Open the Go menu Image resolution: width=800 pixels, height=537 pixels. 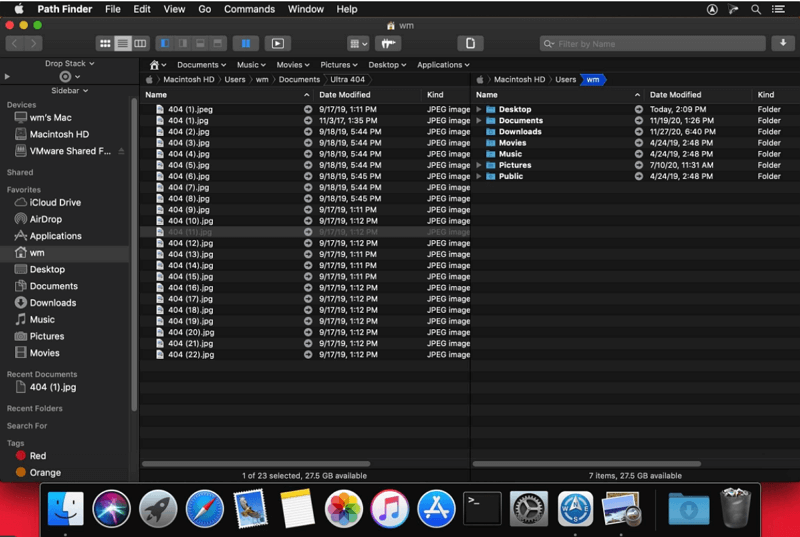point(205,9)
